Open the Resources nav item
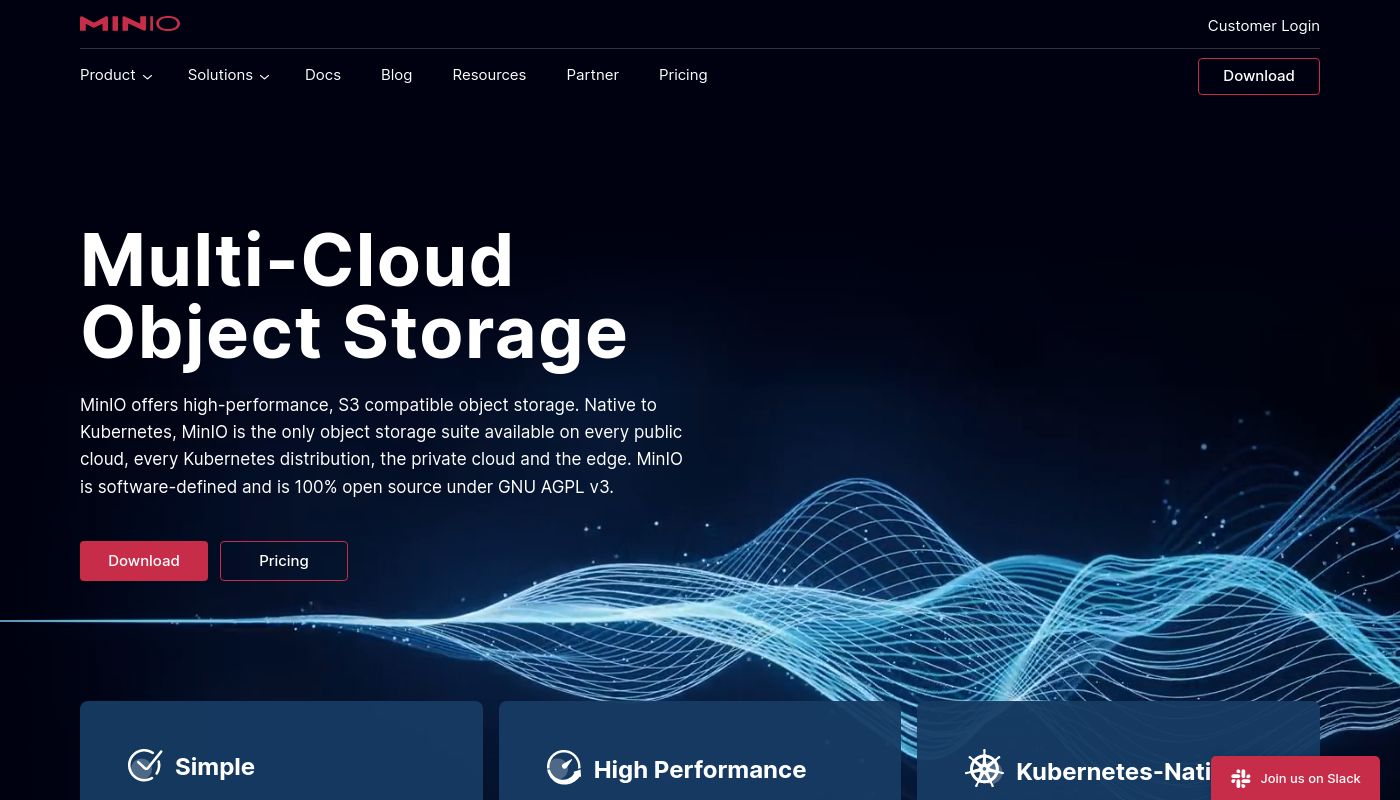Image resolution: width=1400 pixels, height=800 pixels. (x=489, y=75)
